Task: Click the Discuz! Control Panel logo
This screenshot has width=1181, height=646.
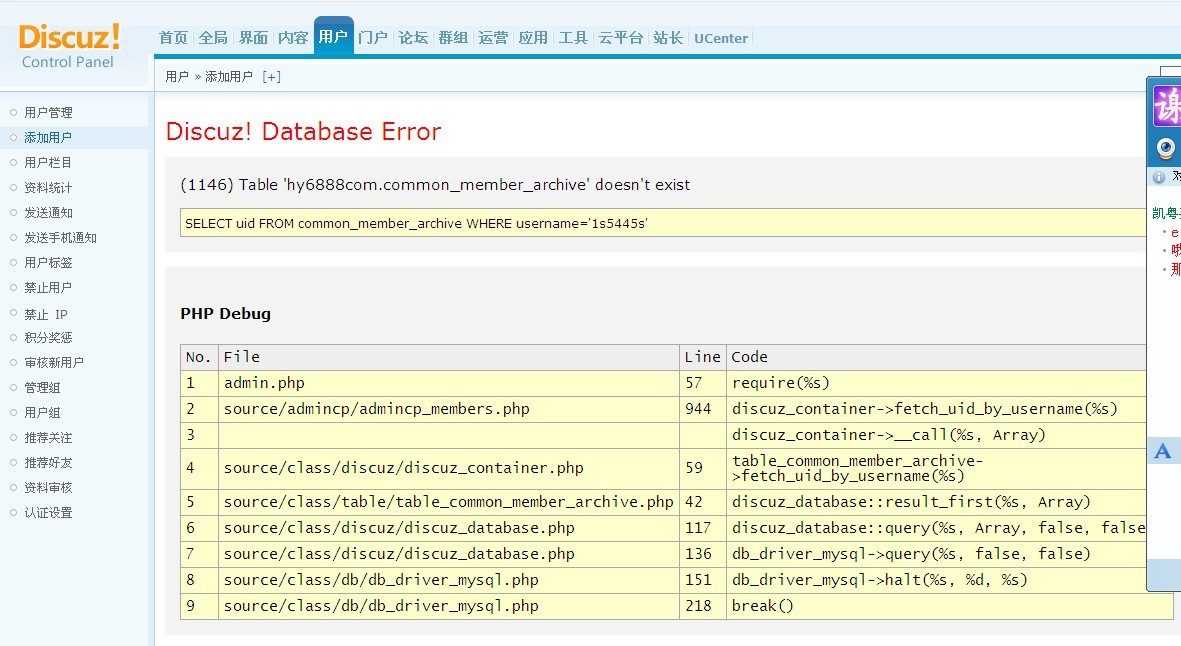Action: (69, 46)
